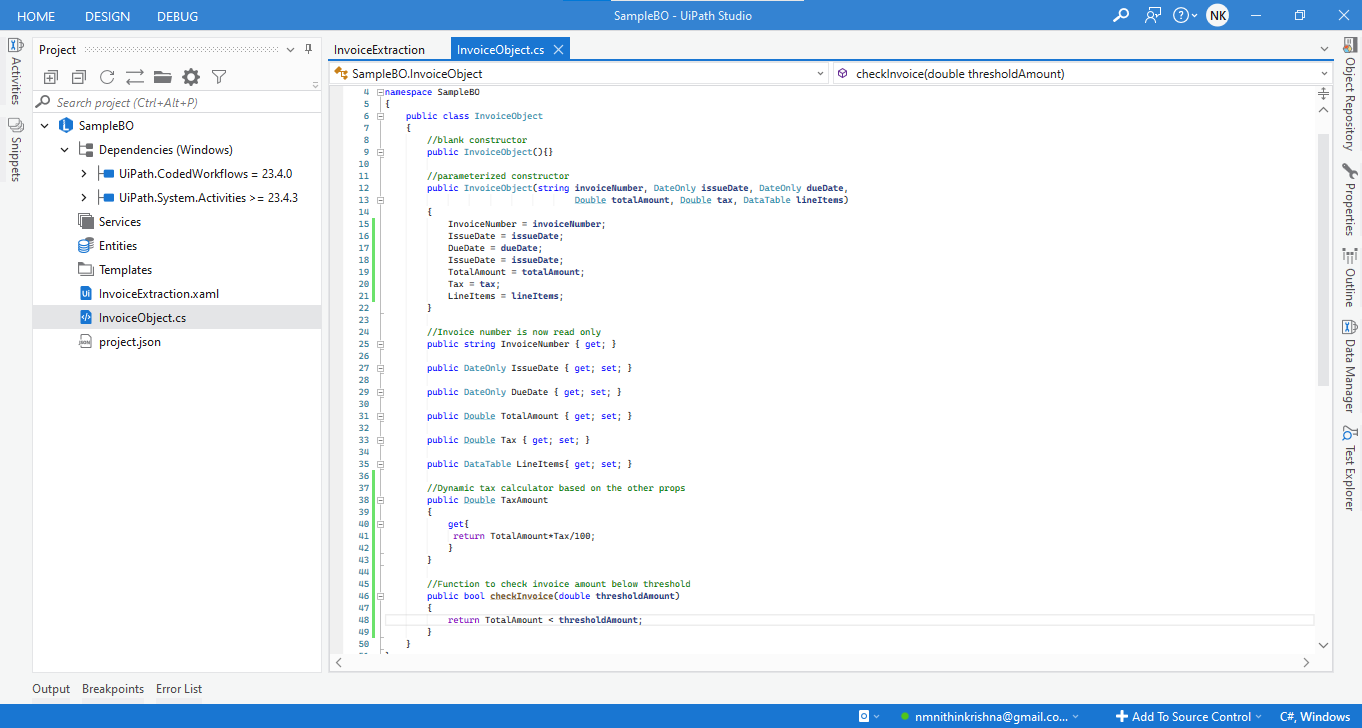
Task: Click the '//blank constructor' comment
Action: click(x=477, y=140)
